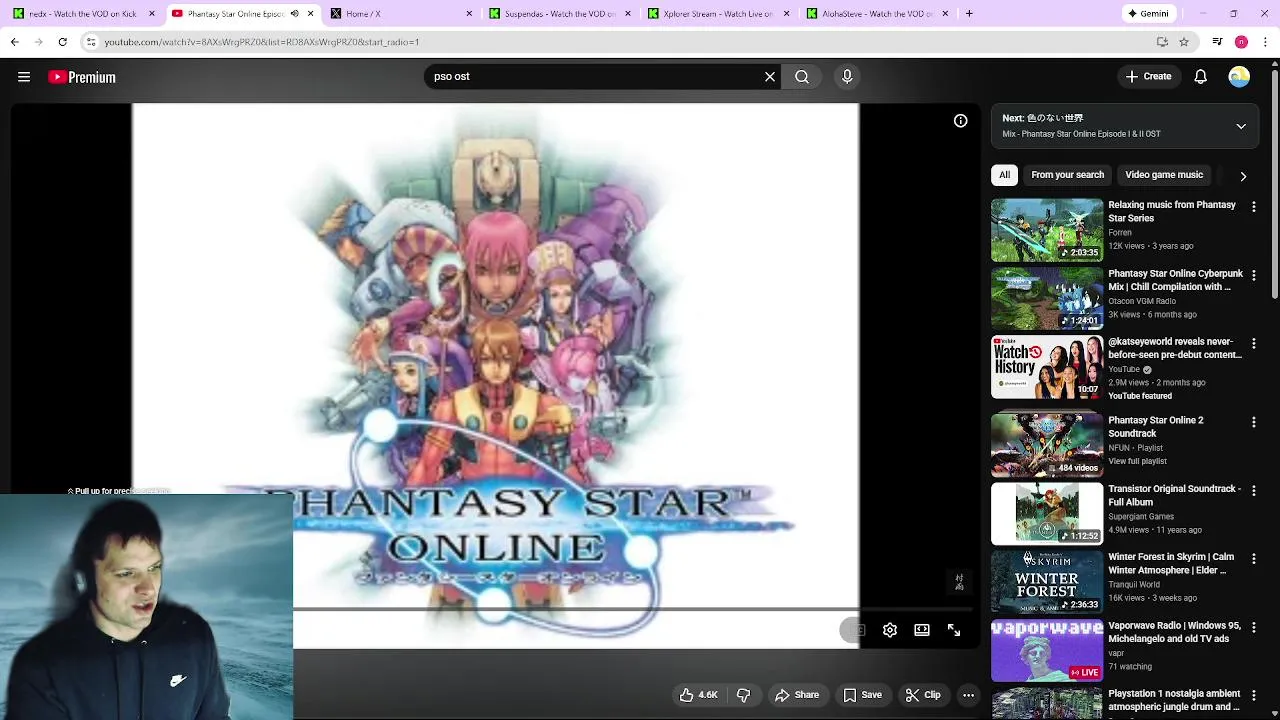Open options for Online 2 Soundtrack playlist

[x=1253, y=422]
